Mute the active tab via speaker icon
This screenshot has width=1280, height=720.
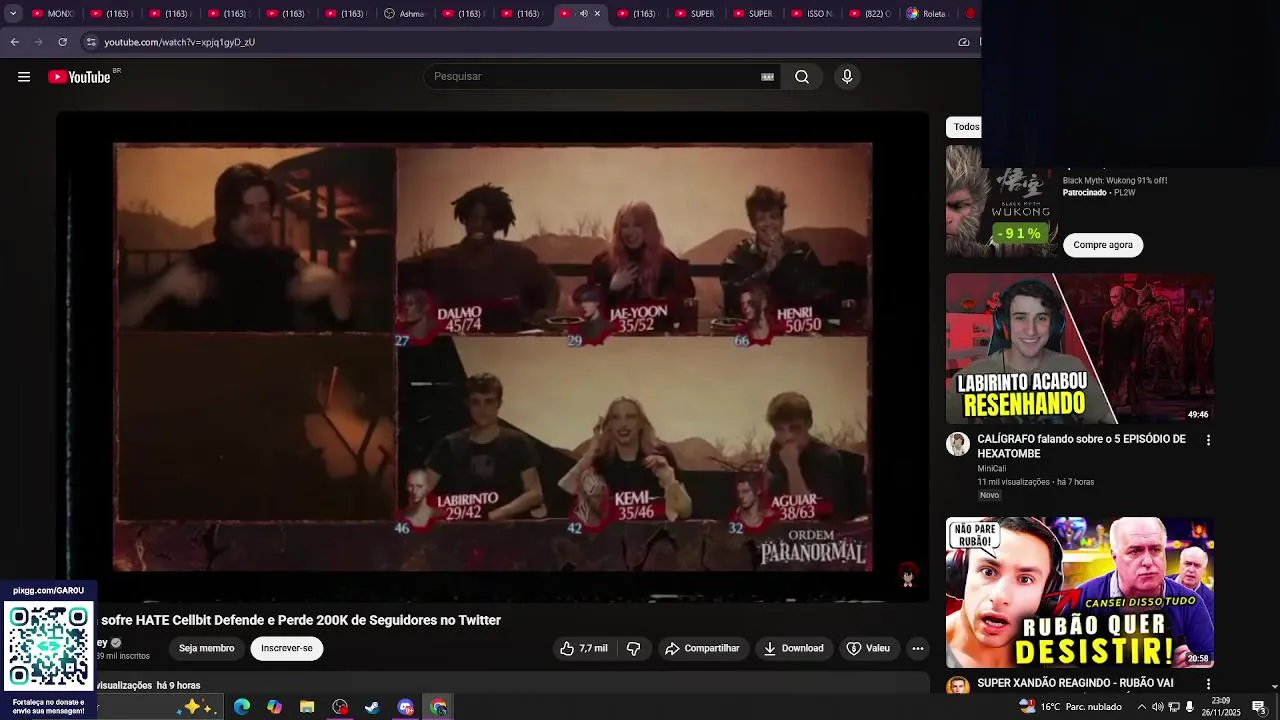tap(584, 14)
